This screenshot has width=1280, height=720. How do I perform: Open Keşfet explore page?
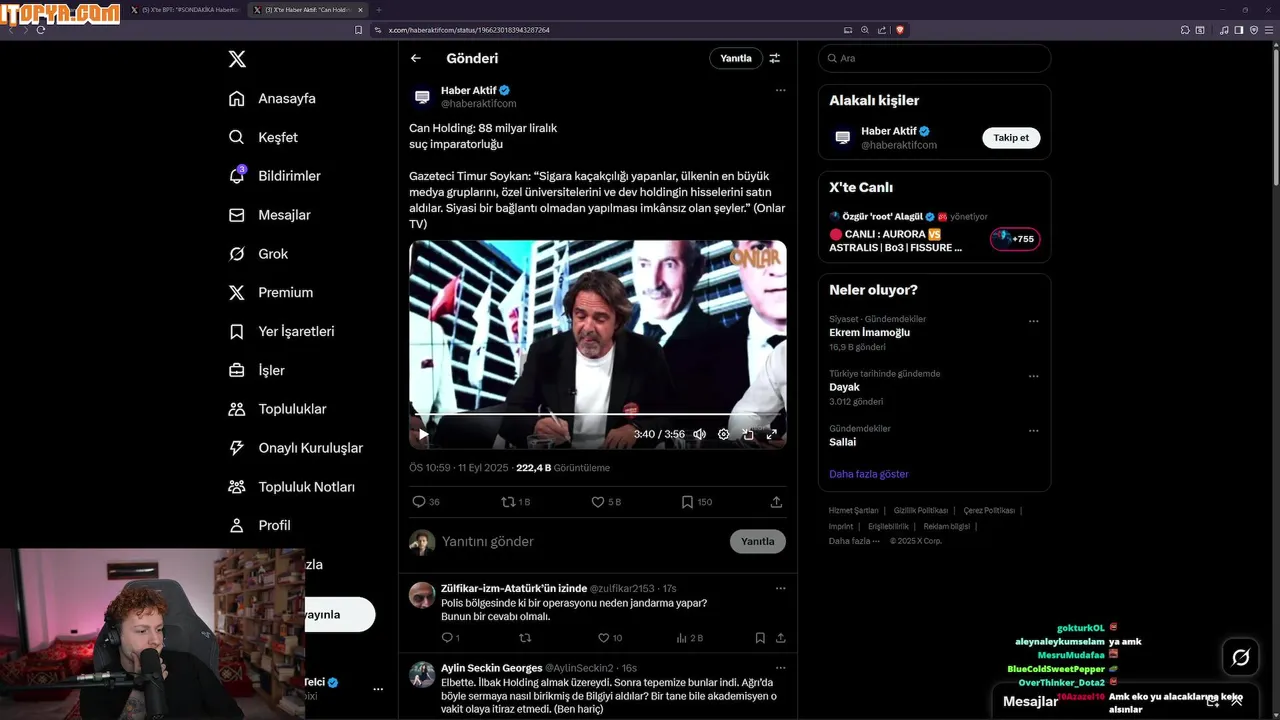[x=263, y=137]
